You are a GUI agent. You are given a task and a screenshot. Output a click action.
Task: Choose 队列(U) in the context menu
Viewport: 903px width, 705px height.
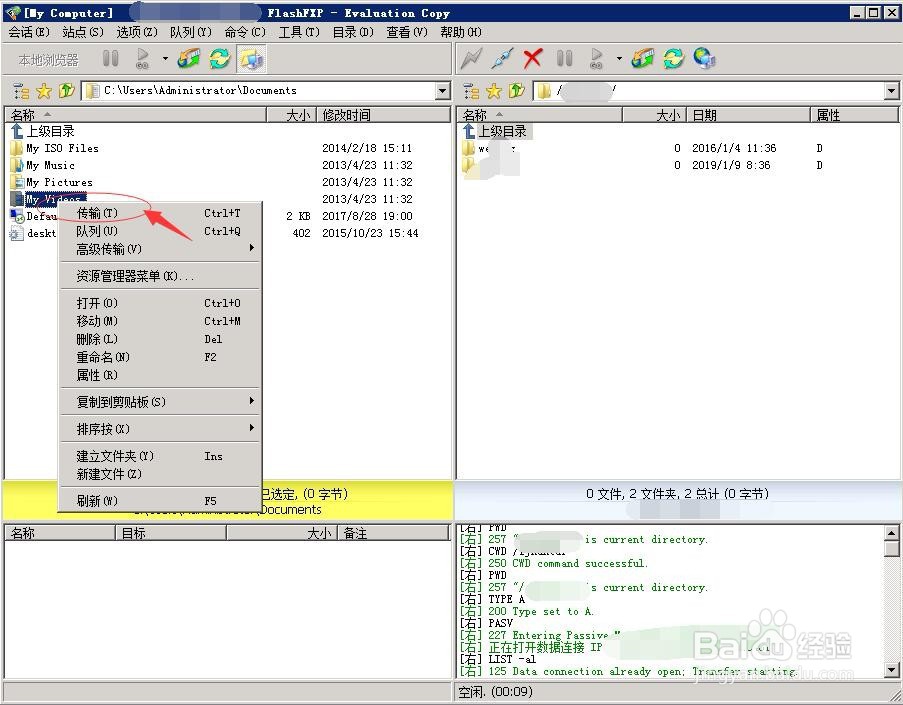point(160,231)
